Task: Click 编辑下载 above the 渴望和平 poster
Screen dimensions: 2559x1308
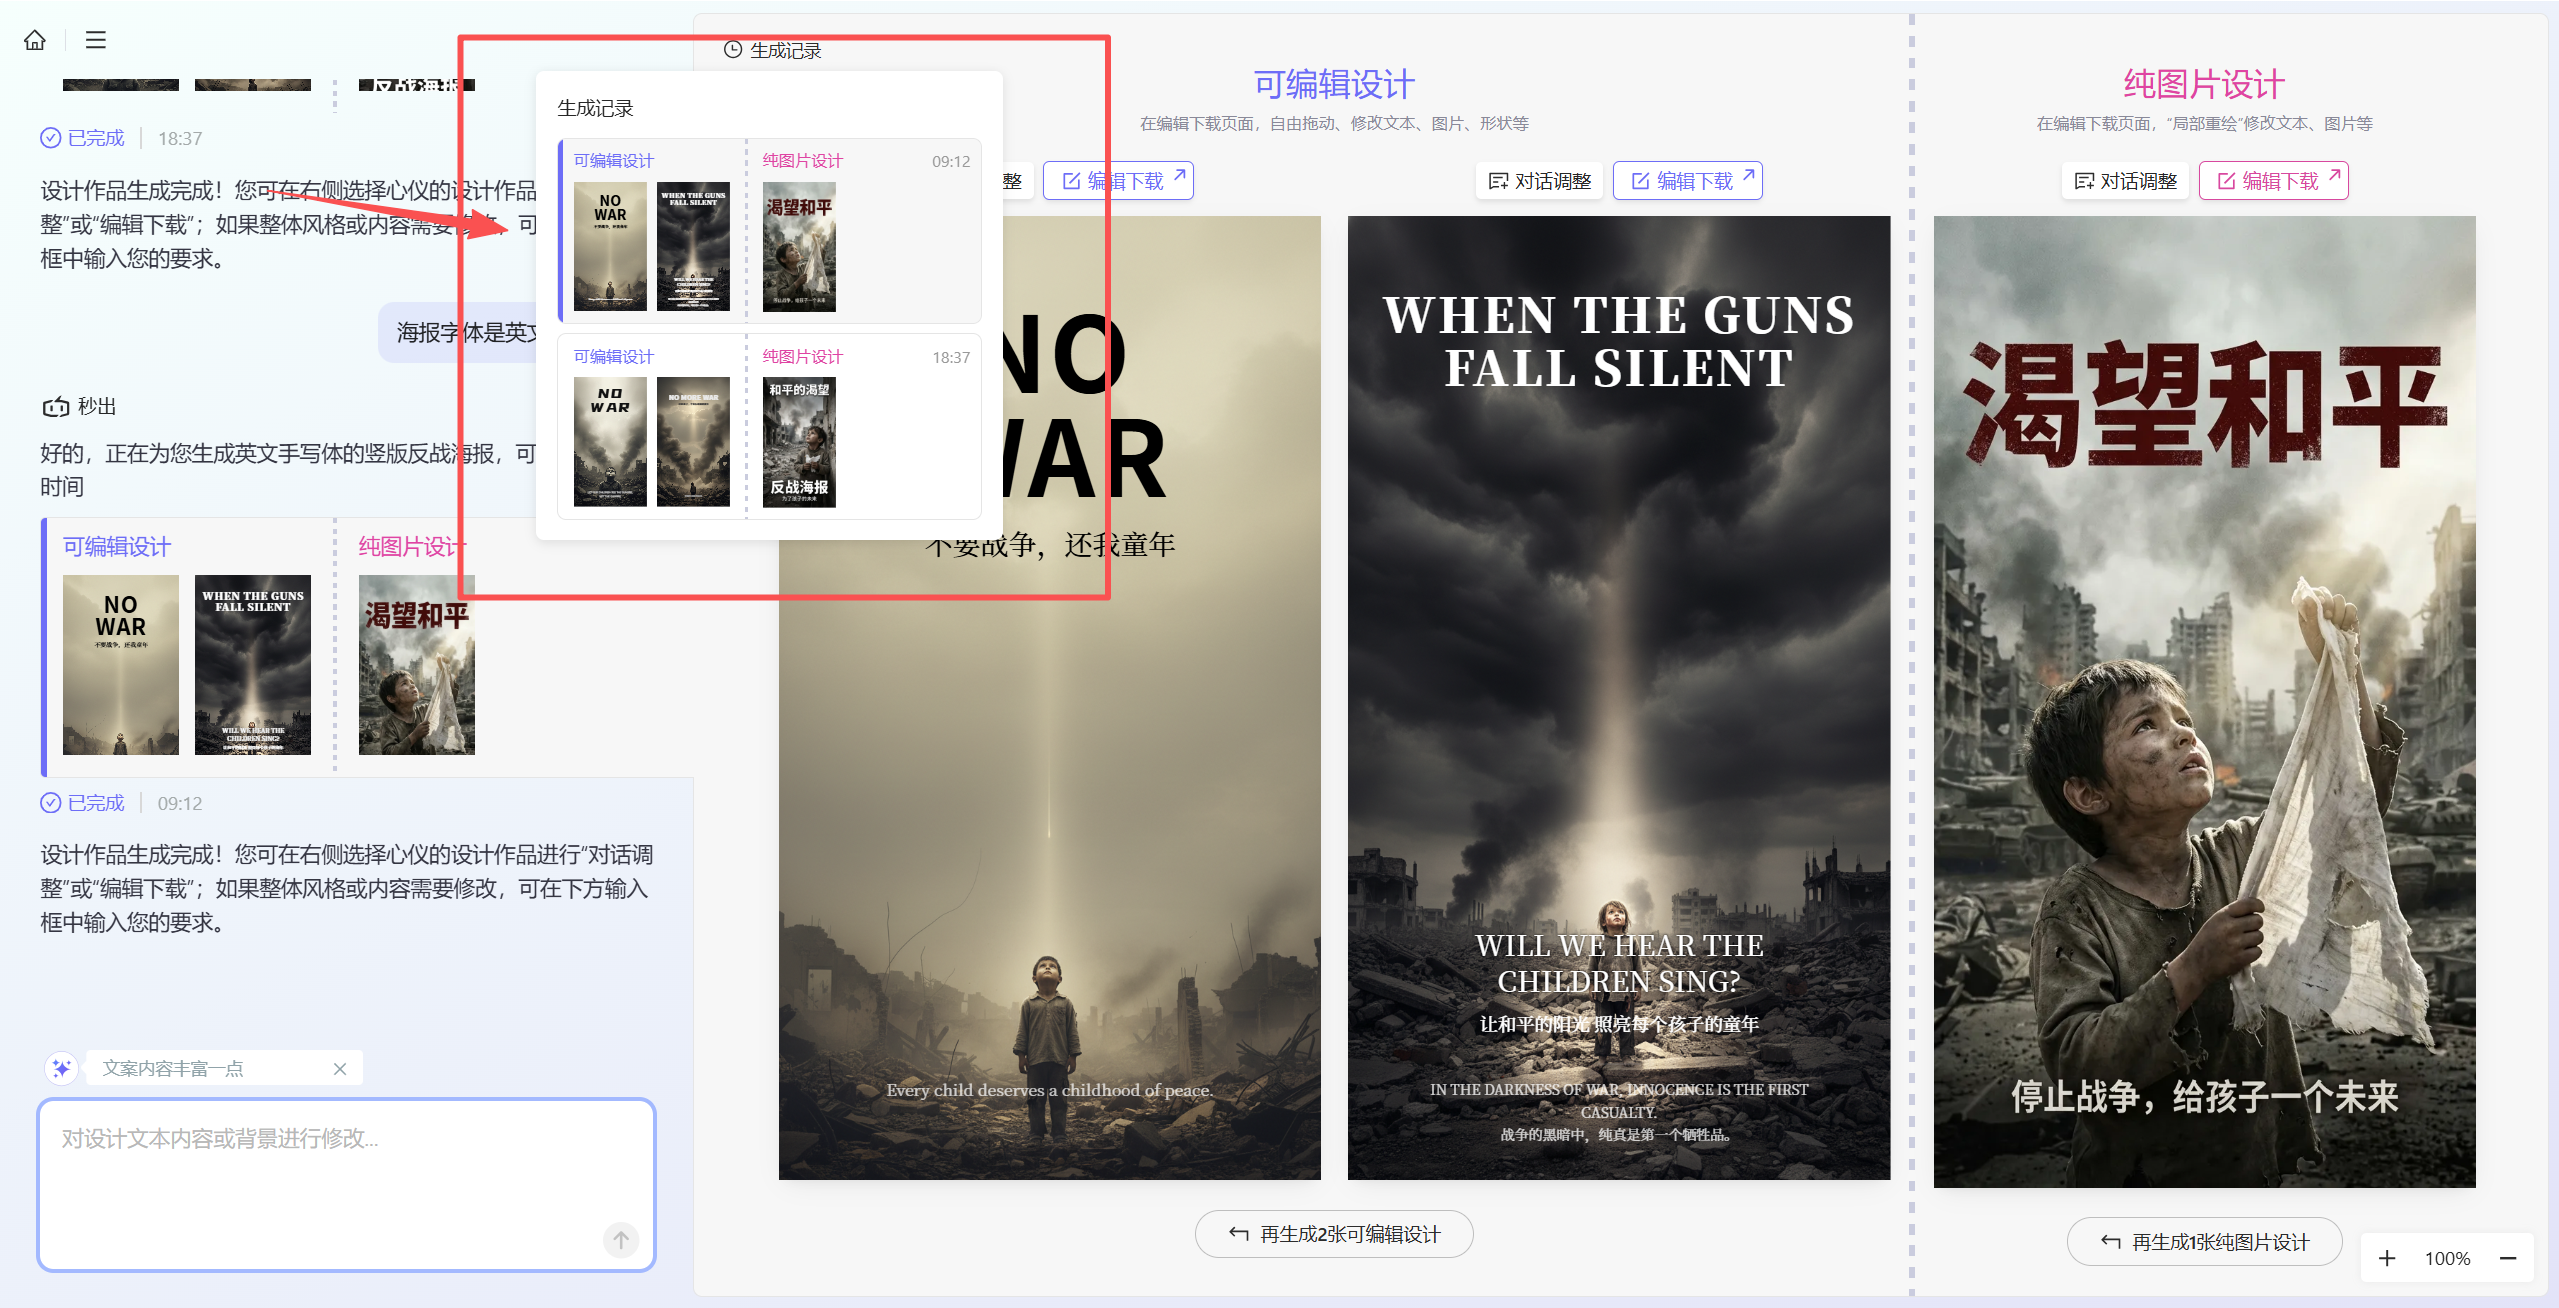Action: click(x=2273, y=181)
